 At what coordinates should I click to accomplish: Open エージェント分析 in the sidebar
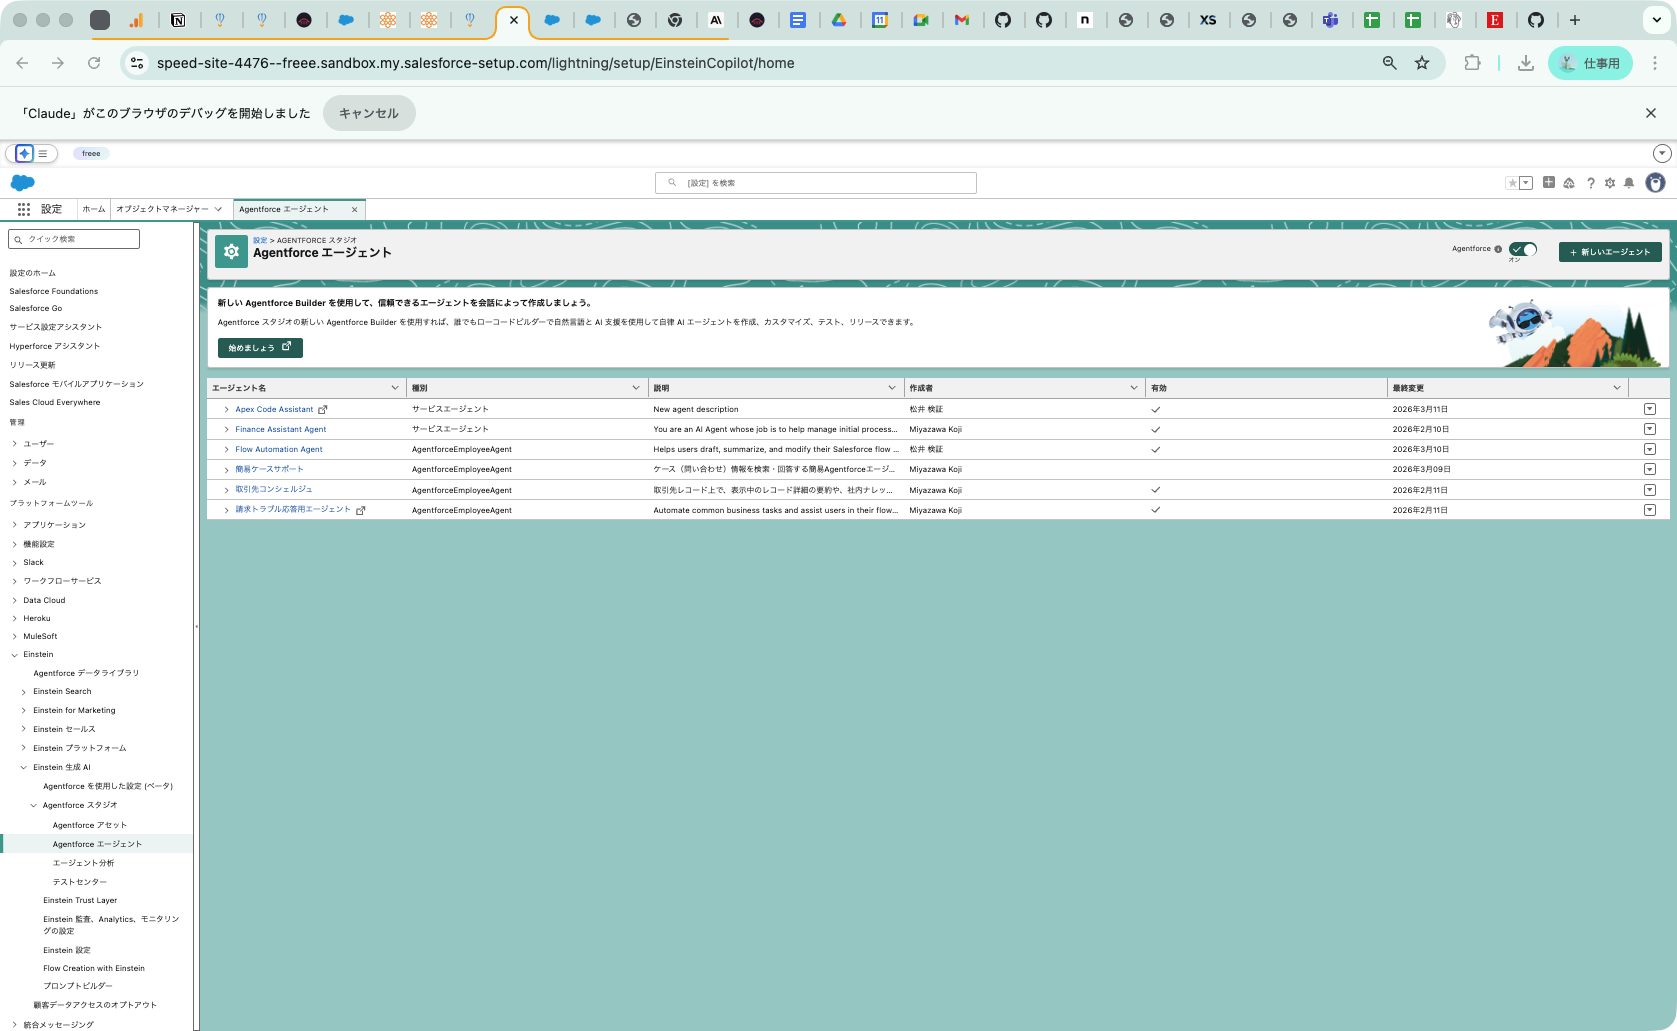84,863
